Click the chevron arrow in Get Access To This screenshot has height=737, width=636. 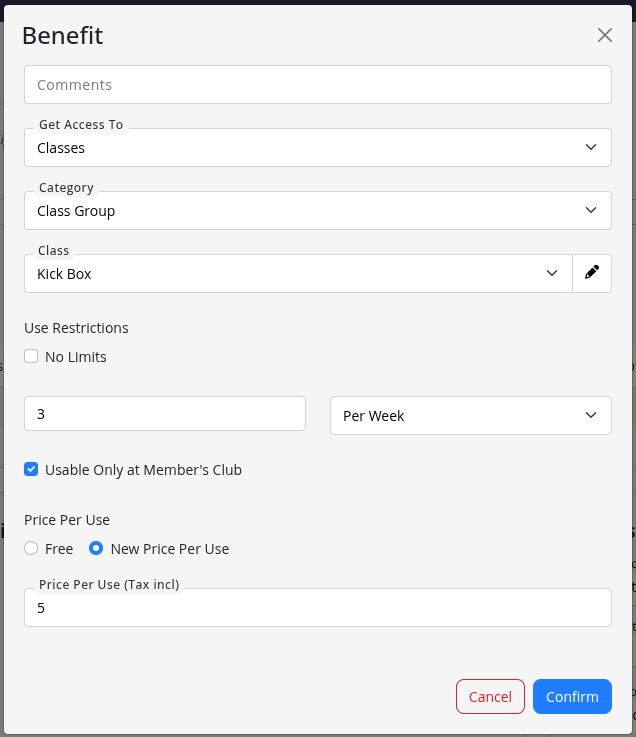click(x=590, y=148)
